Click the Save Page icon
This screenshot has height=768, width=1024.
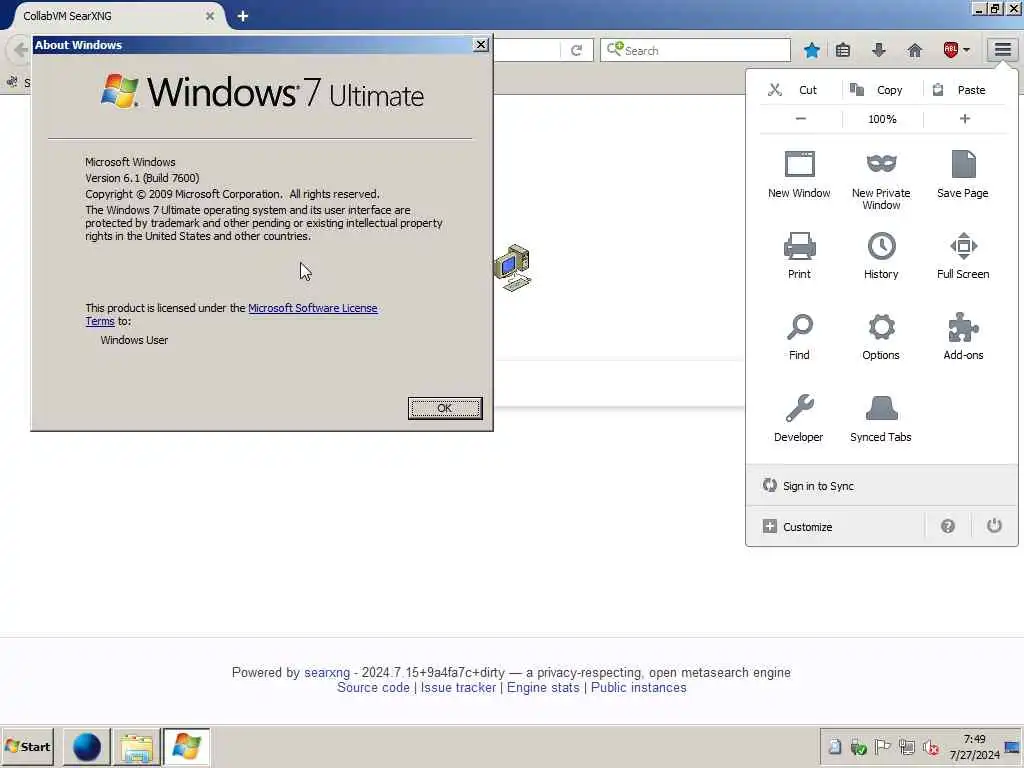(963, 164)
